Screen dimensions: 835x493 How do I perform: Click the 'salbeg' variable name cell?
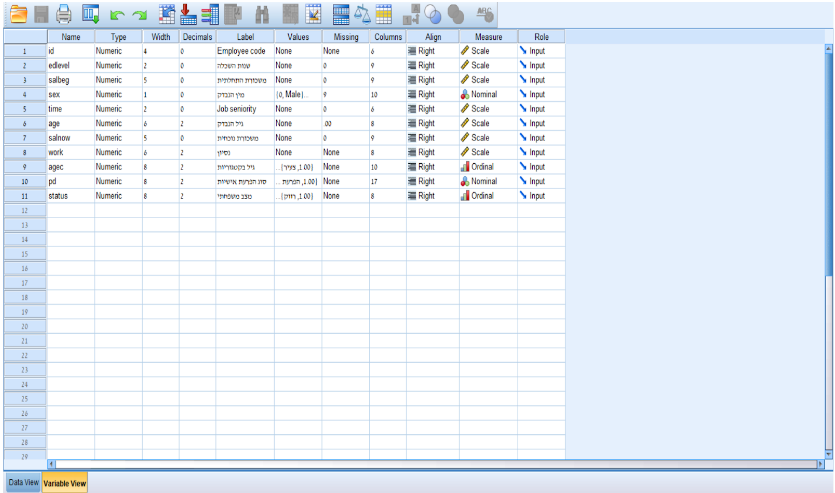[71, 80]
